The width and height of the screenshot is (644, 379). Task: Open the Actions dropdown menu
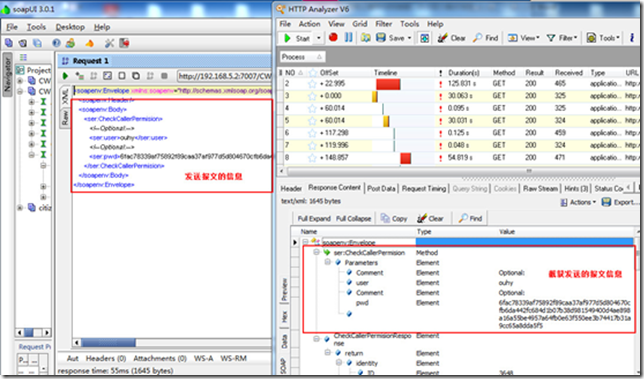578,202
